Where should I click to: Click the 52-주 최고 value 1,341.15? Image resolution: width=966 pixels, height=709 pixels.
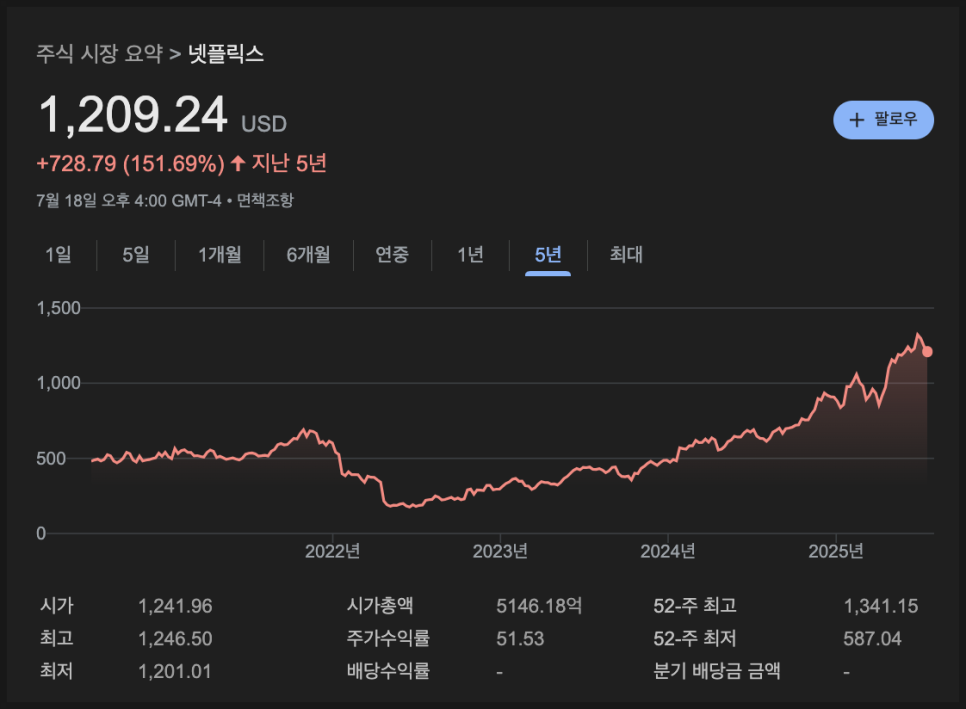tap(880, 606)
